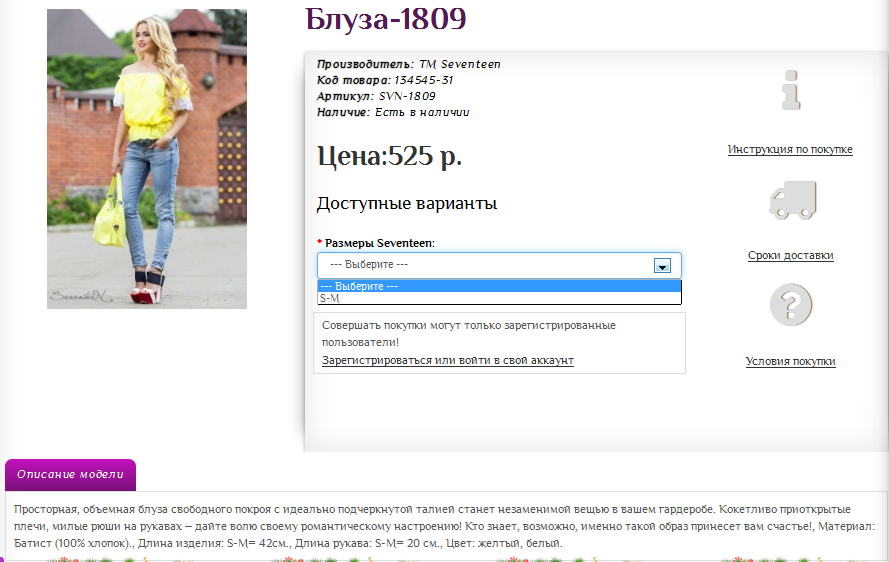Click the question mark icon
Image resolution: width=889 pixels, height=562 pixels.
click(x=791, y=304)
